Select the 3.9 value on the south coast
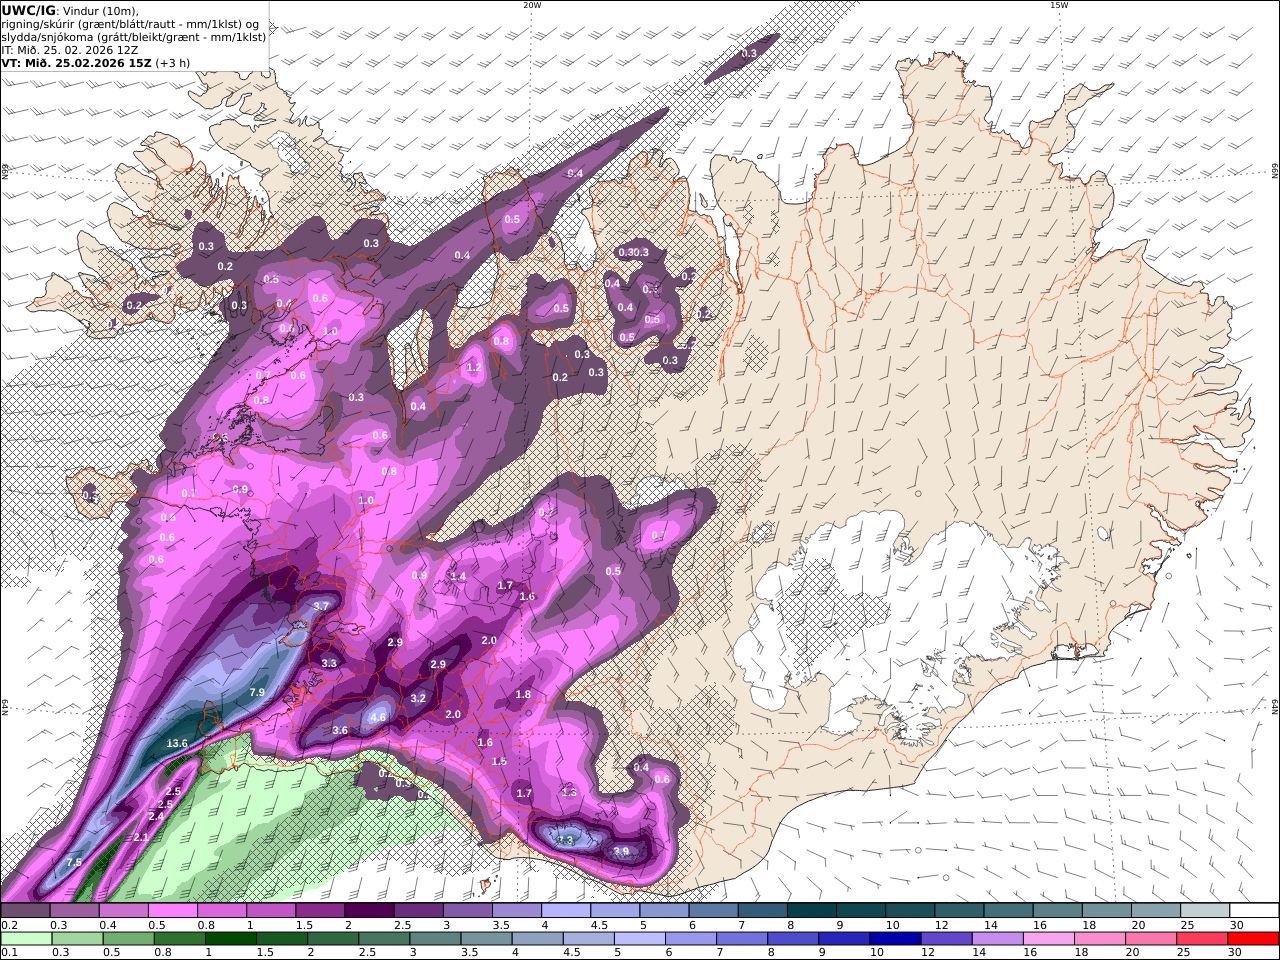1280x960 pixels. click(621, 852)
